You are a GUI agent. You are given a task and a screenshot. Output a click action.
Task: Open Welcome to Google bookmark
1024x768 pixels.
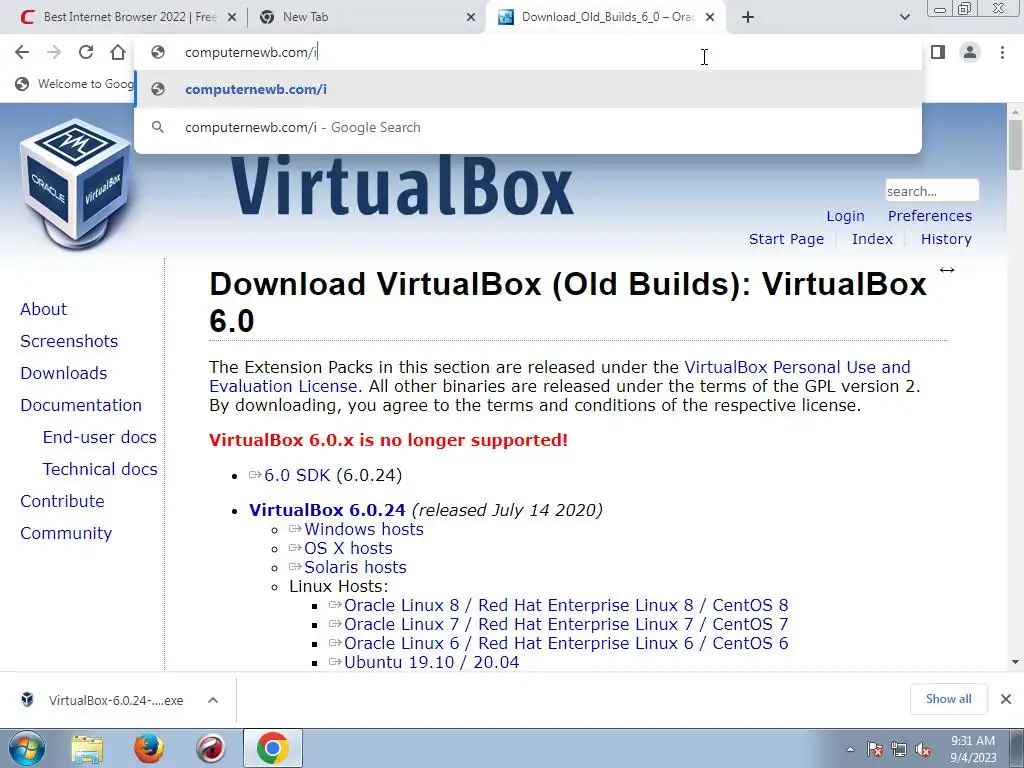[74, 84]
